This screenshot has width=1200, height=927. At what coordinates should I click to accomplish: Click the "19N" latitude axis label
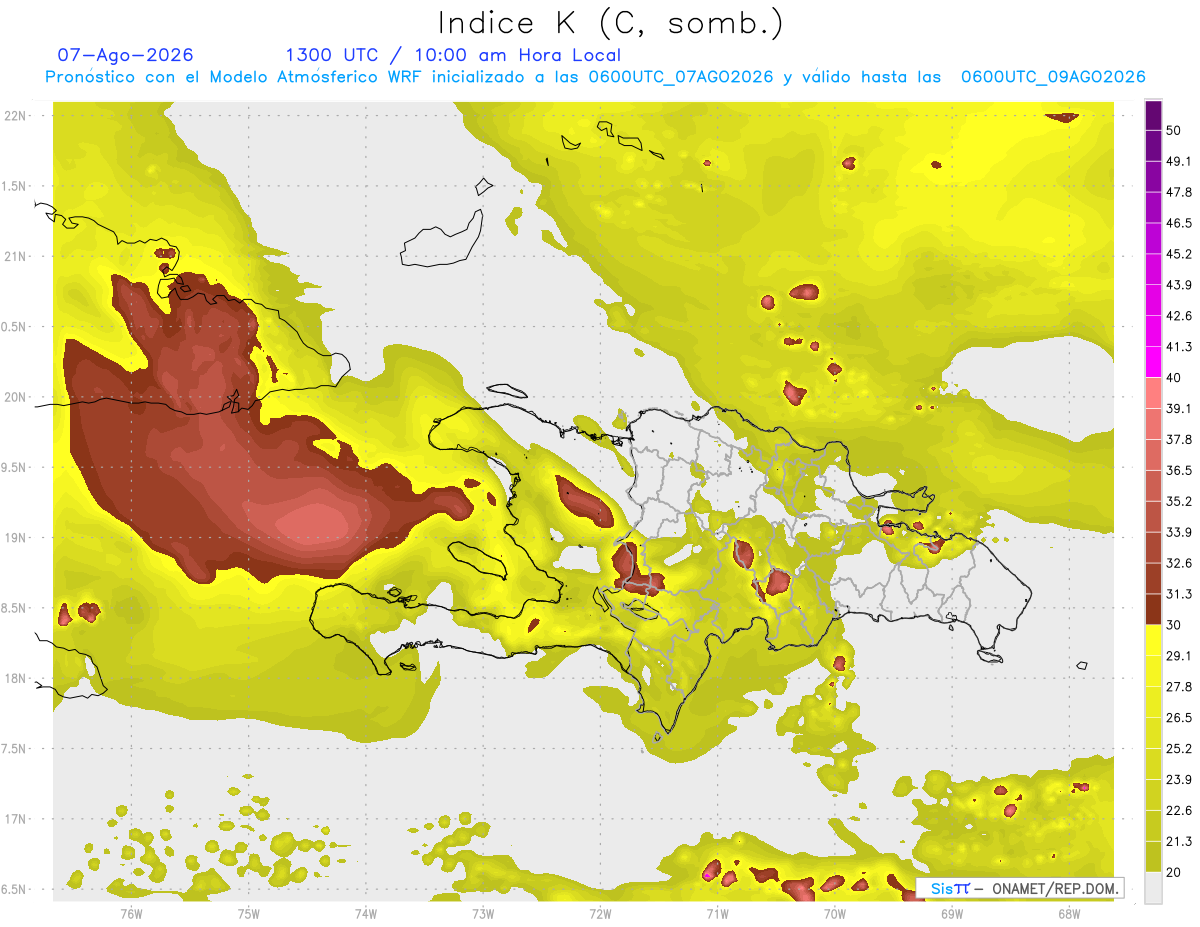coord(15,538)
